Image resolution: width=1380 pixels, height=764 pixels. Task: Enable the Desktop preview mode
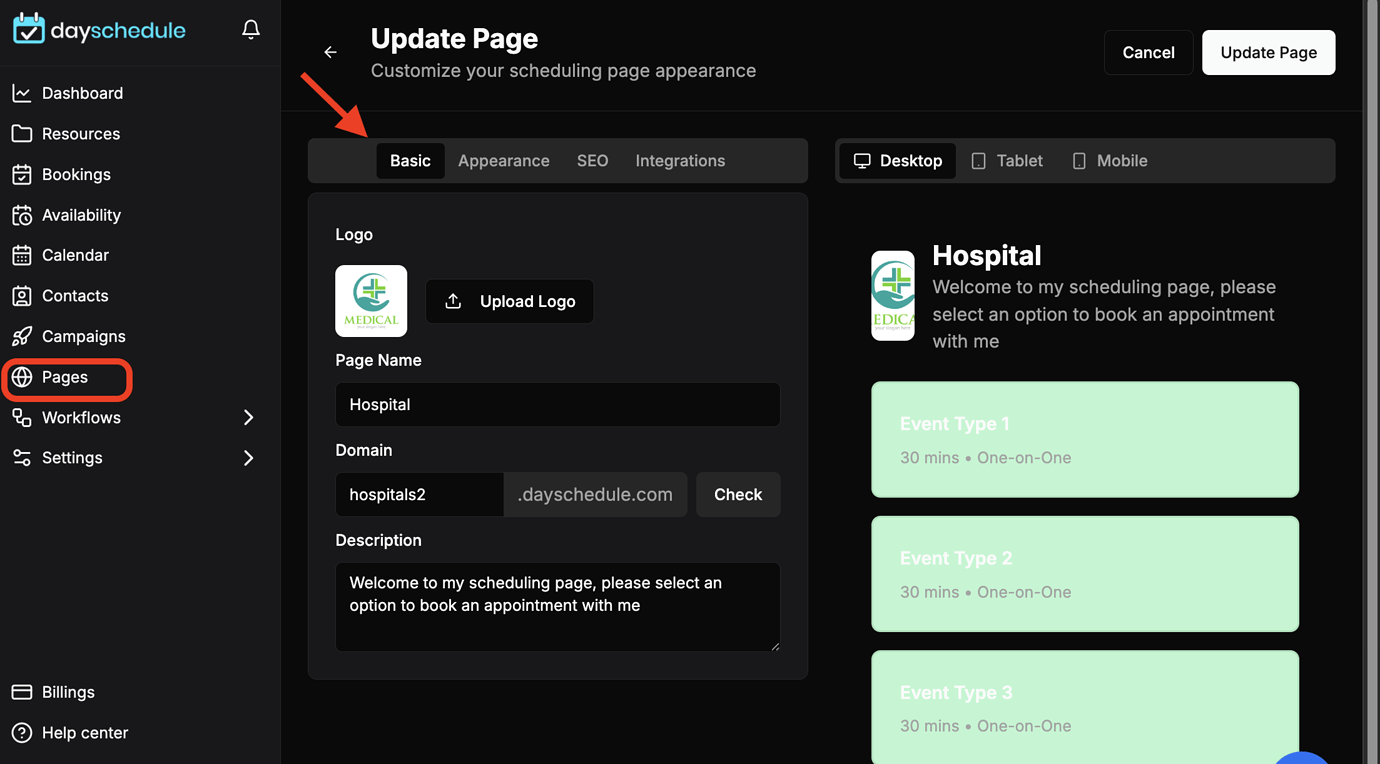[897, 160]
